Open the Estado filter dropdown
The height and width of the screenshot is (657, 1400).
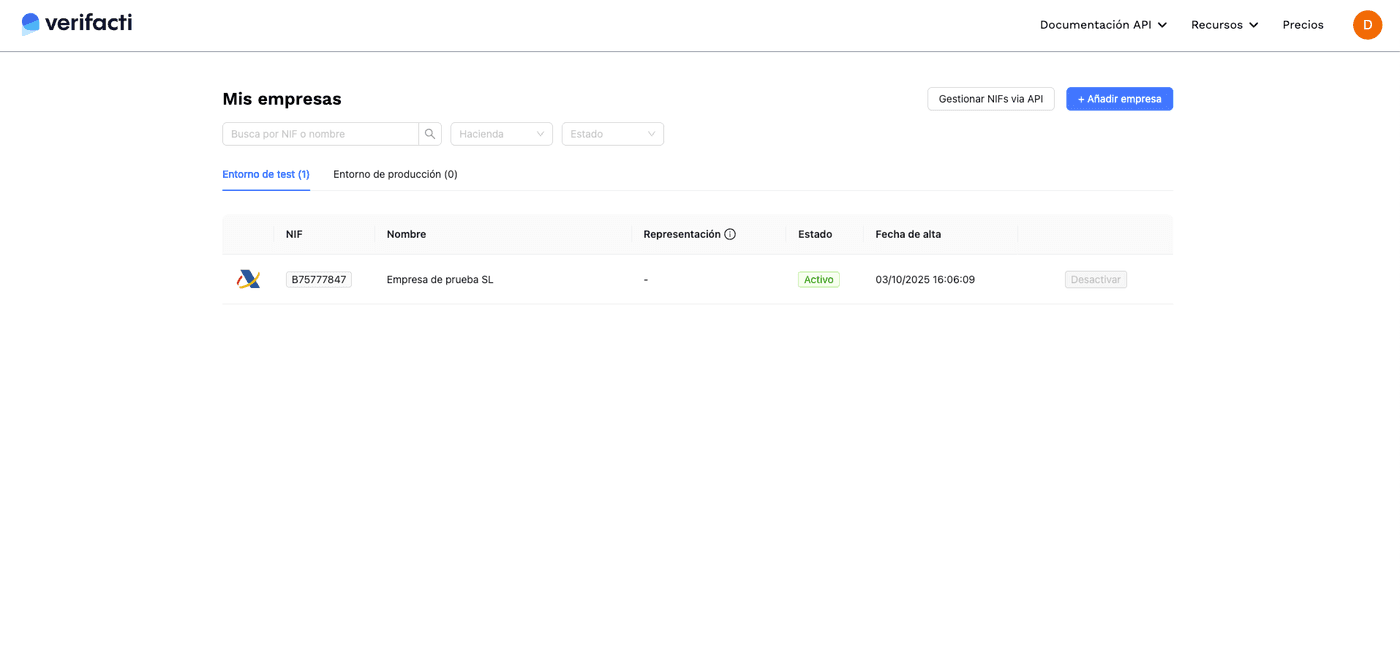click(612, 134)
